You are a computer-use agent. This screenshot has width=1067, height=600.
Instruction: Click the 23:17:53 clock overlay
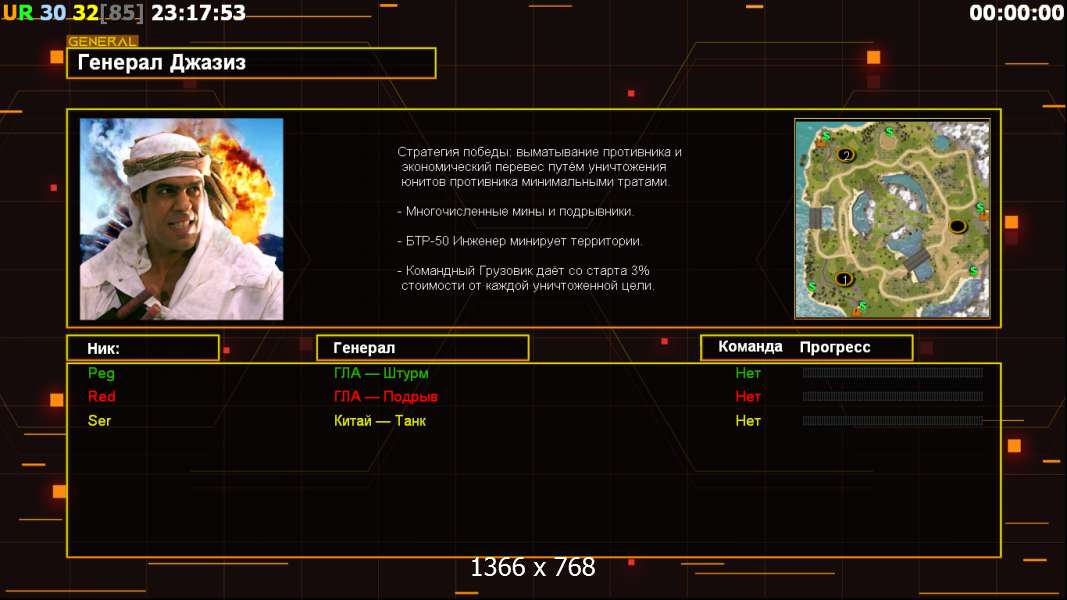(x=198, y=12)
